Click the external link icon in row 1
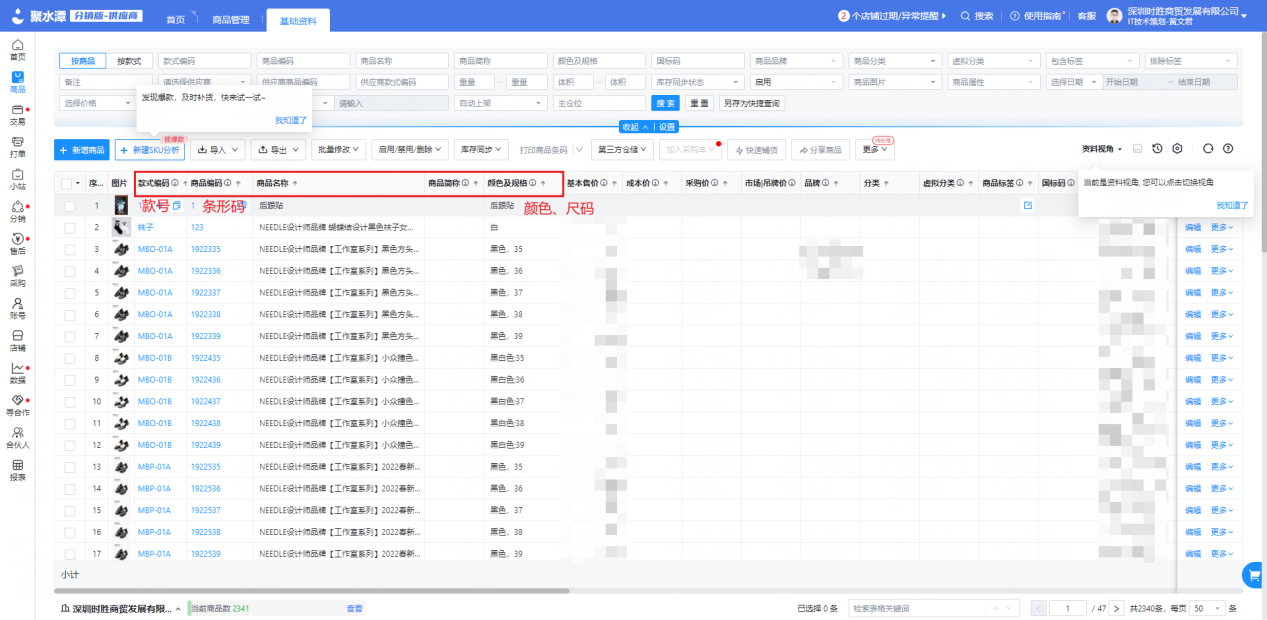The image size is (1267, 620). [x=1027, y=205]
